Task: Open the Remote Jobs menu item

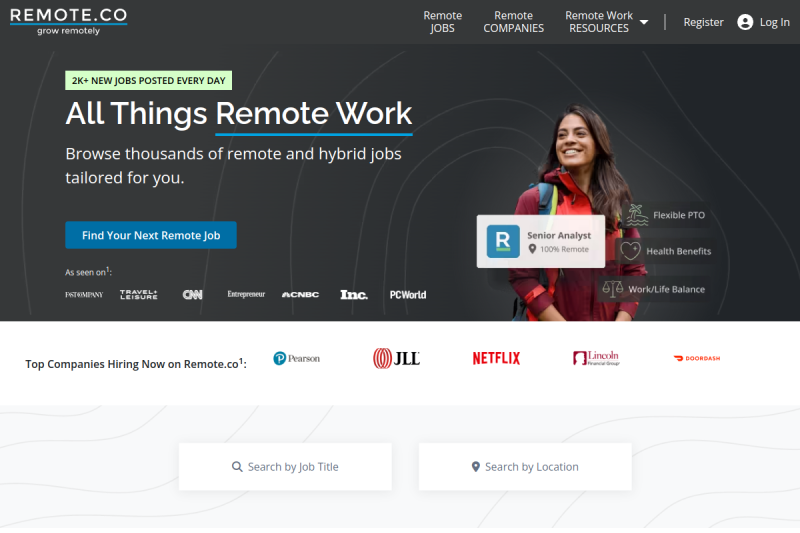Action: (442, 22)
